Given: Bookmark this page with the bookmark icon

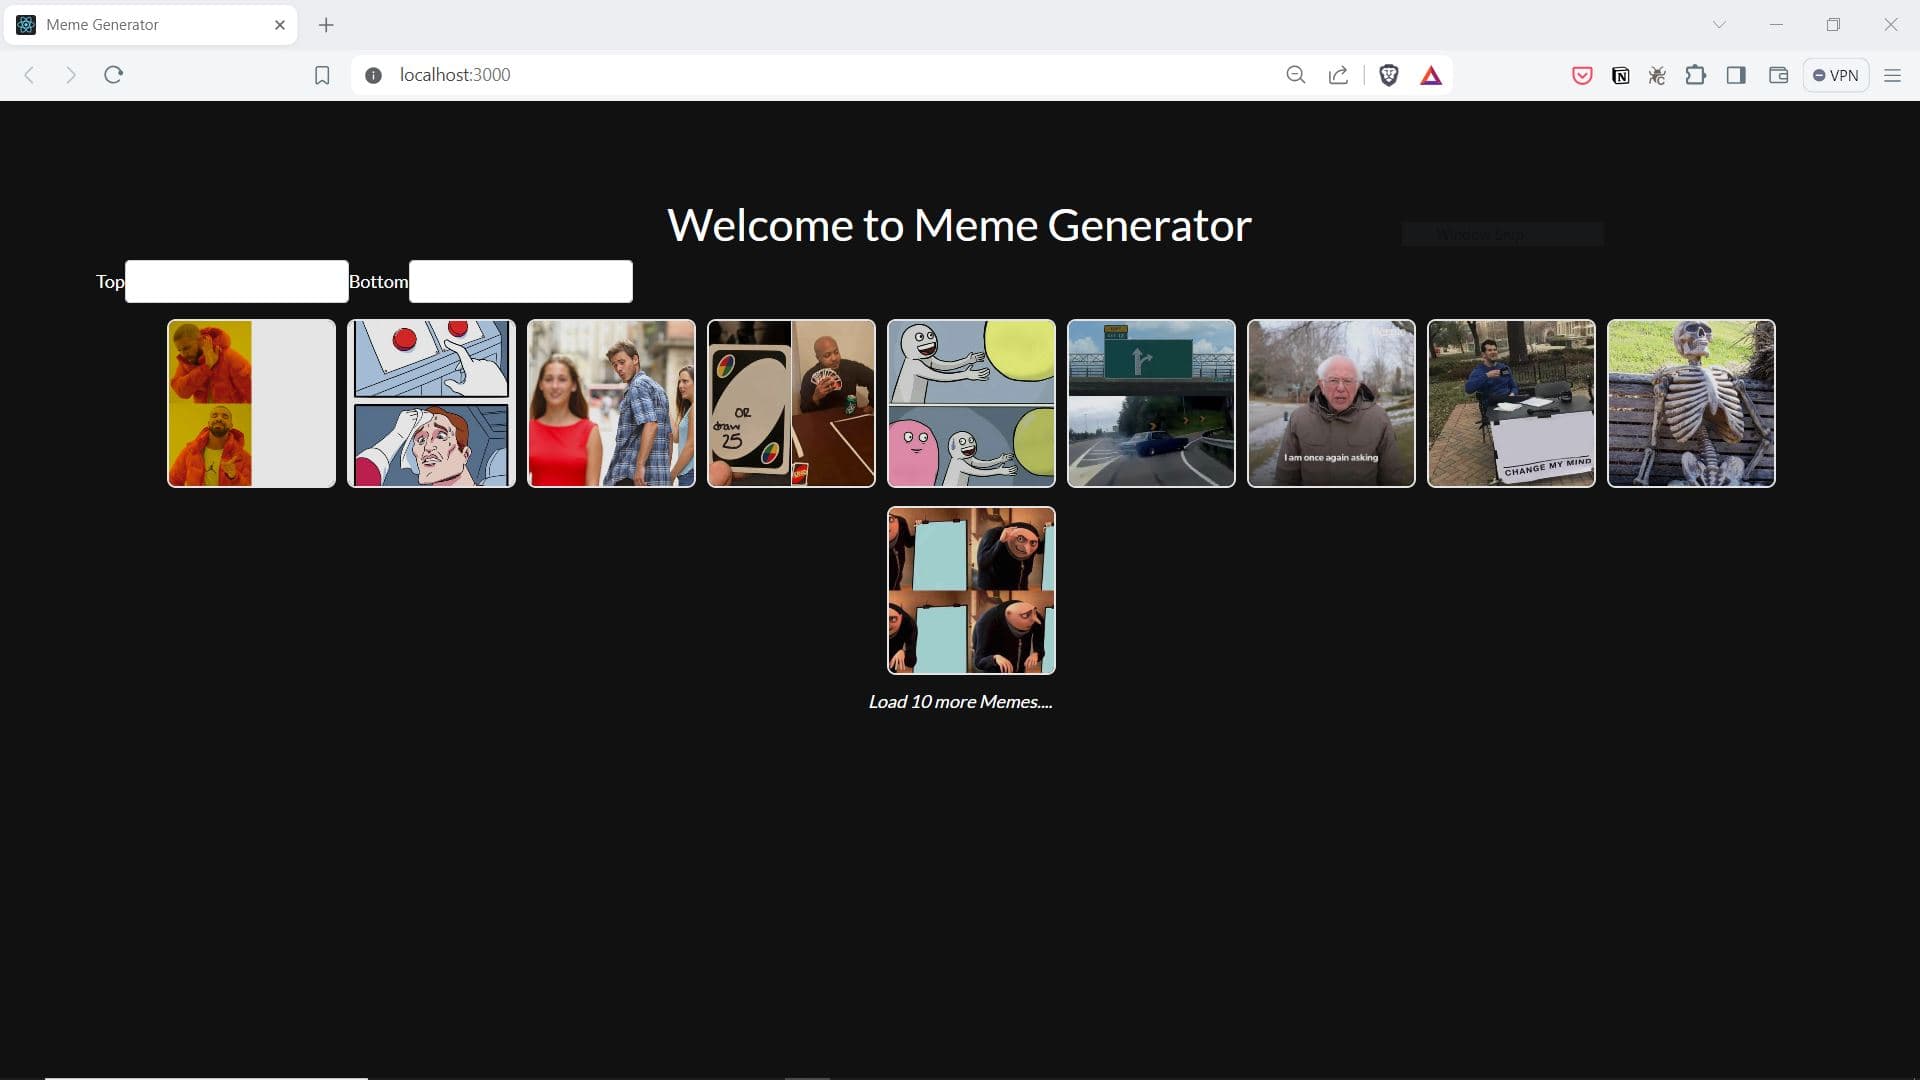Looking at the screenshot, I should 322,75.
